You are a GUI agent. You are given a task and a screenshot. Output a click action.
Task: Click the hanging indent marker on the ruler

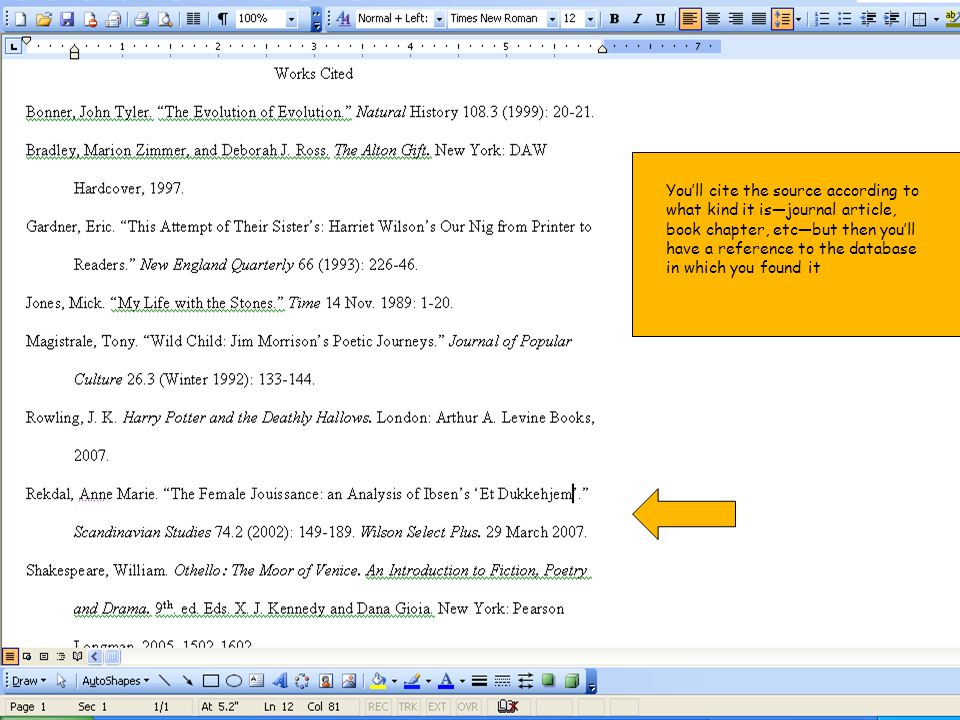point(74,48)
